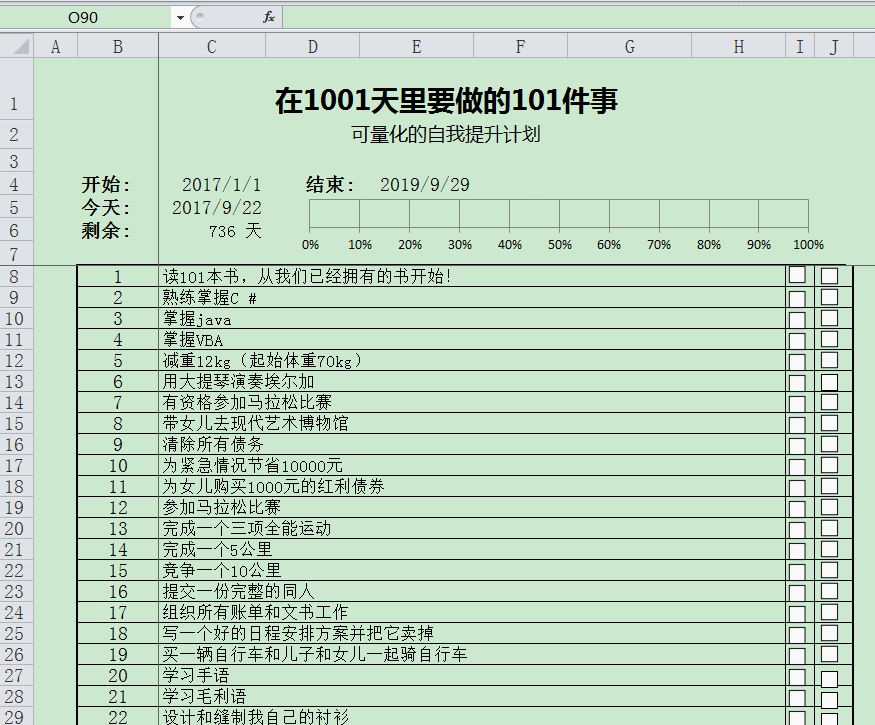The height and width of the screenshot is (725, 875).
Task: Select column J header
Action: point(834,46)
